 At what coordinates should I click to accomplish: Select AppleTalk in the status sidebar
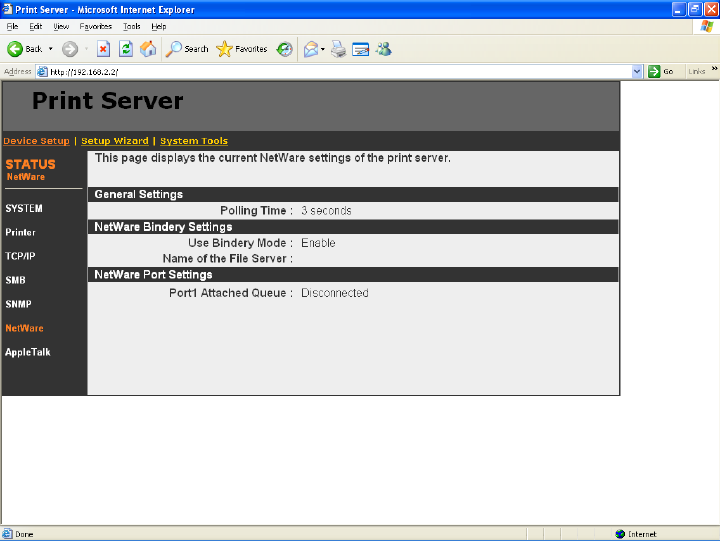[28, 352]
